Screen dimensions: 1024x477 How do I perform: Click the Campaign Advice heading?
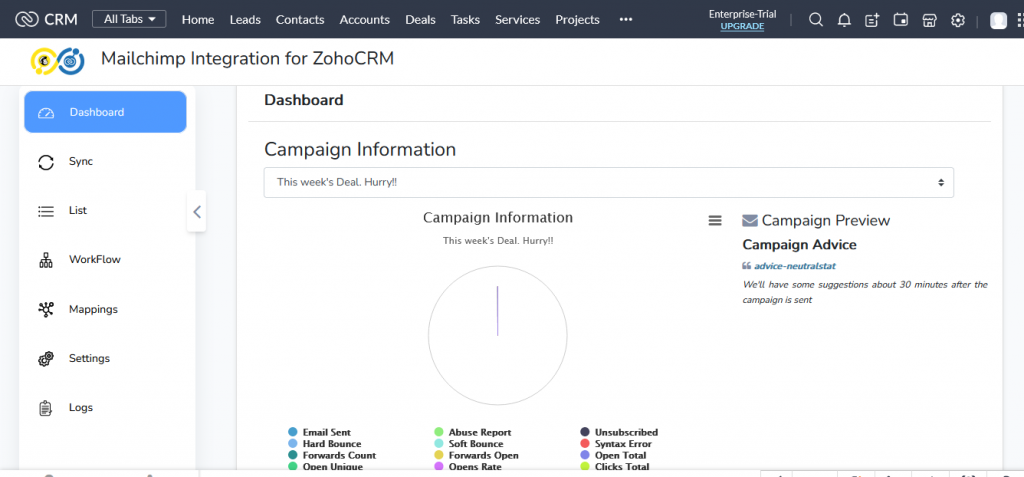coord(799,244)
